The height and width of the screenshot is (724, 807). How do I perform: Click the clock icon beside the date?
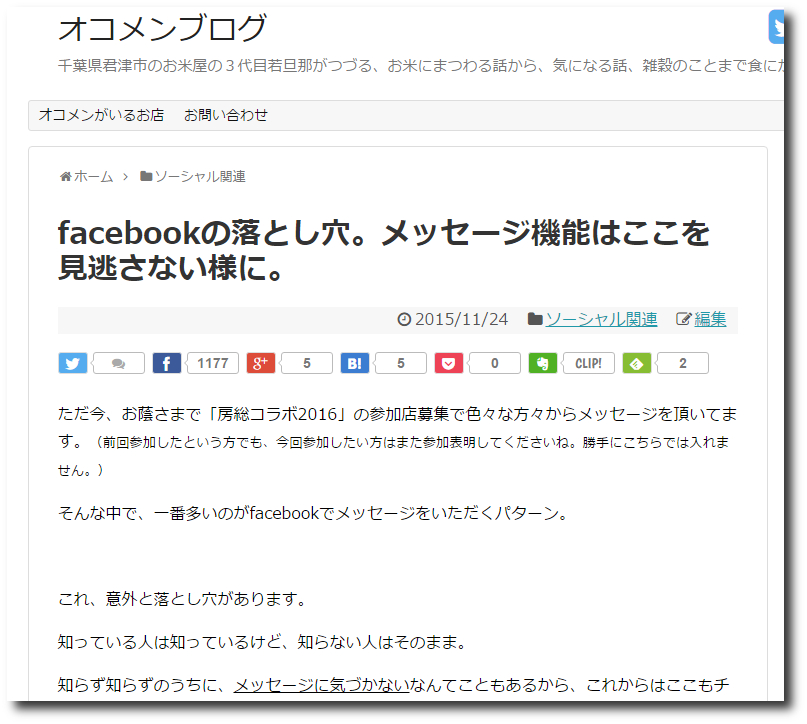pos(405,320)
